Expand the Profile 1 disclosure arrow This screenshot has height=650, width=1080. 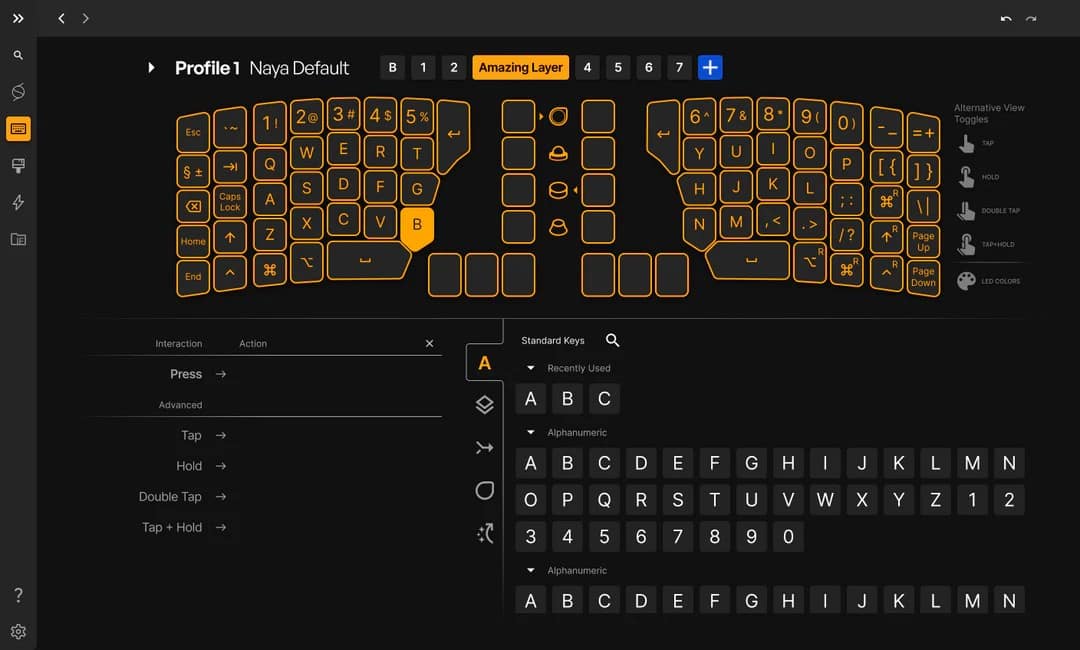(x=151, y=67)
